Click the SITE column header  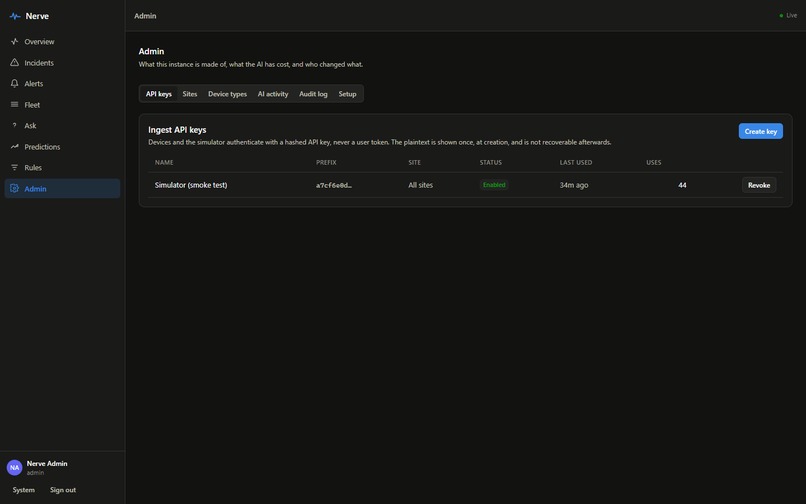(x=414, y=163)
